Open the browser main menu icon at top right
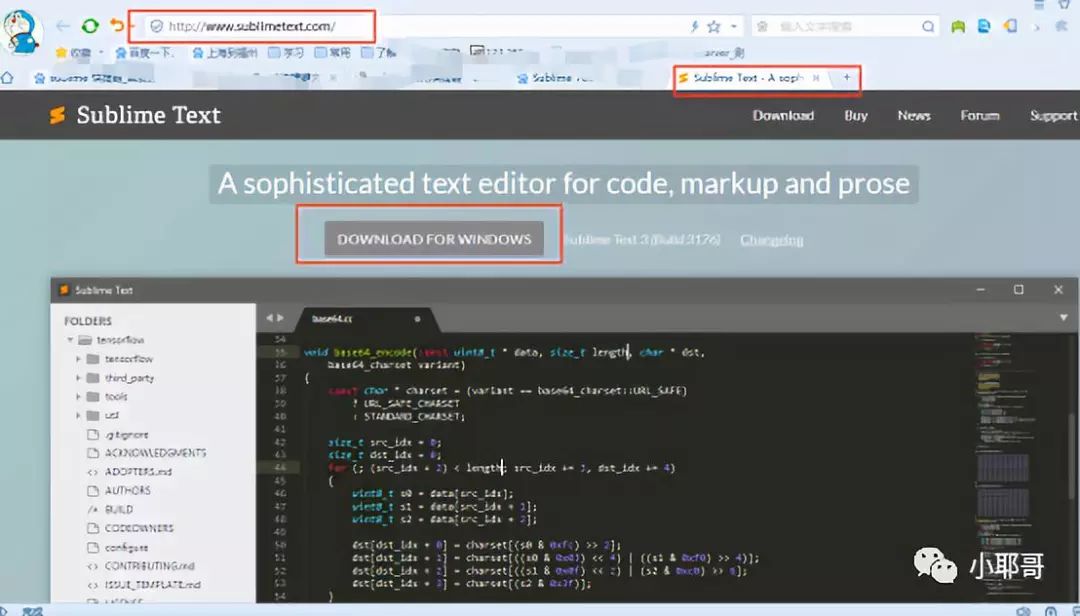This screenshot has height=616, width=1080. click(x=1039, y=4)
